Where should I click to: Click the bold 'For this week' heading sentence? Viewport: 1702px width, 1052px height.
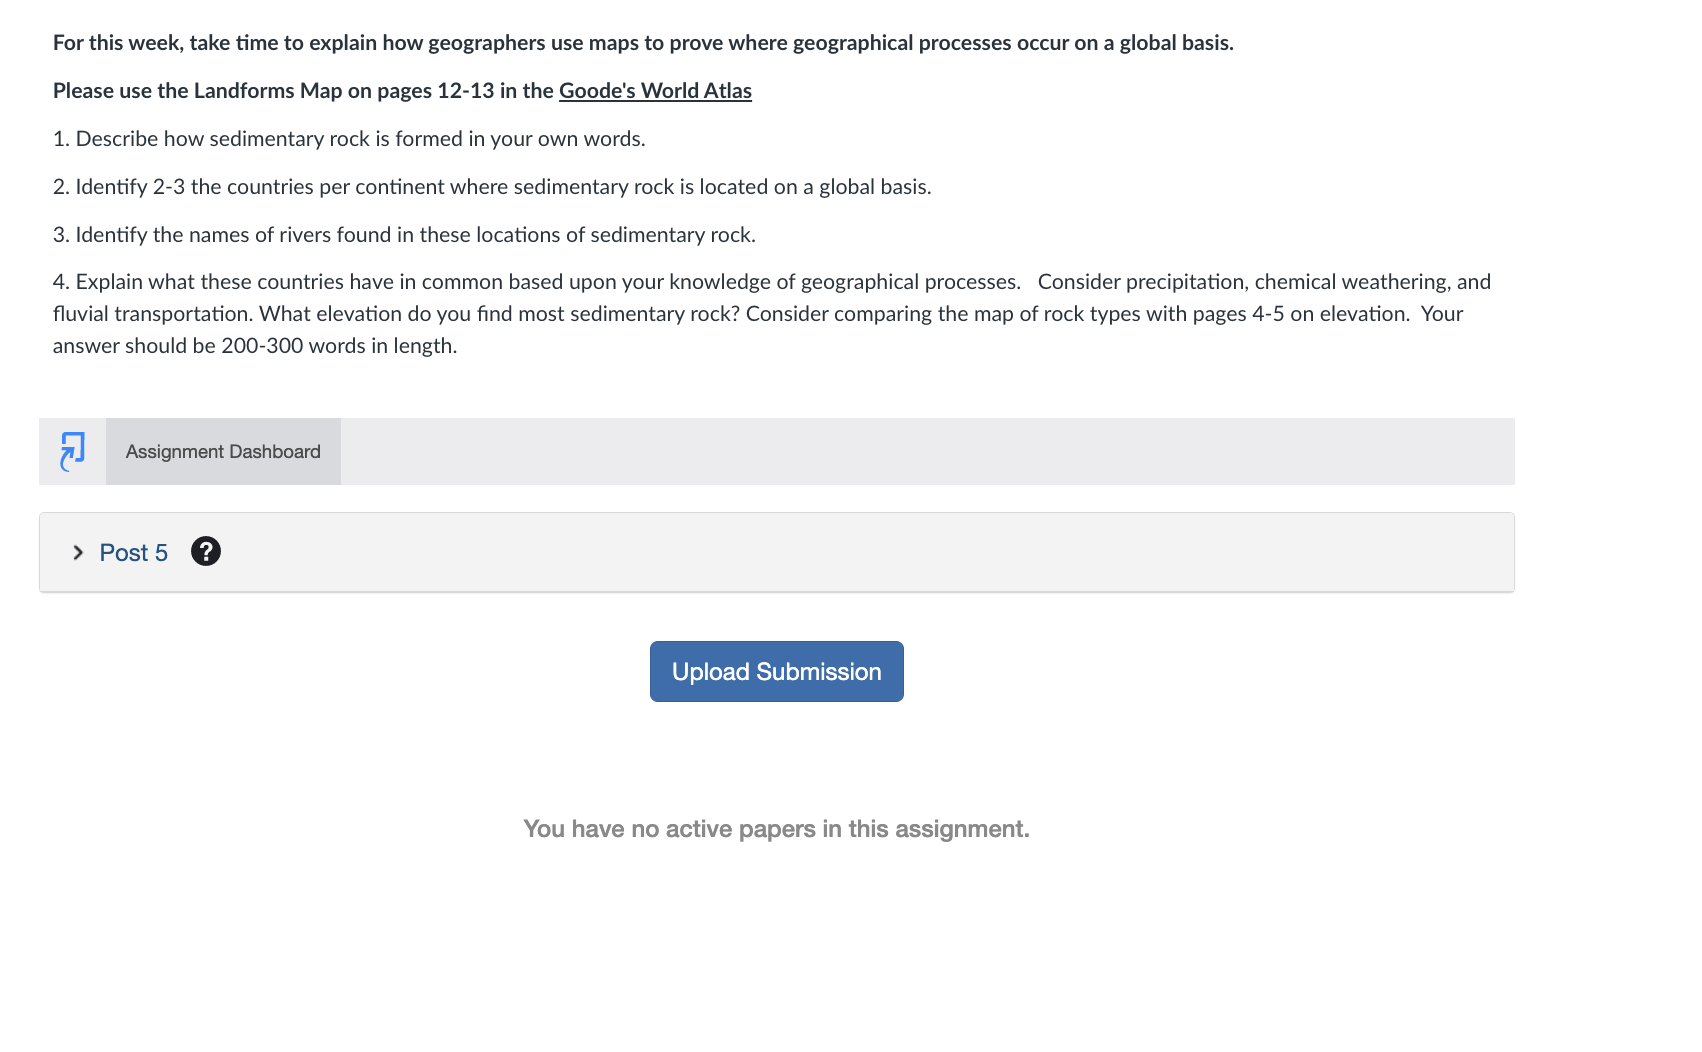click(643, 42)
